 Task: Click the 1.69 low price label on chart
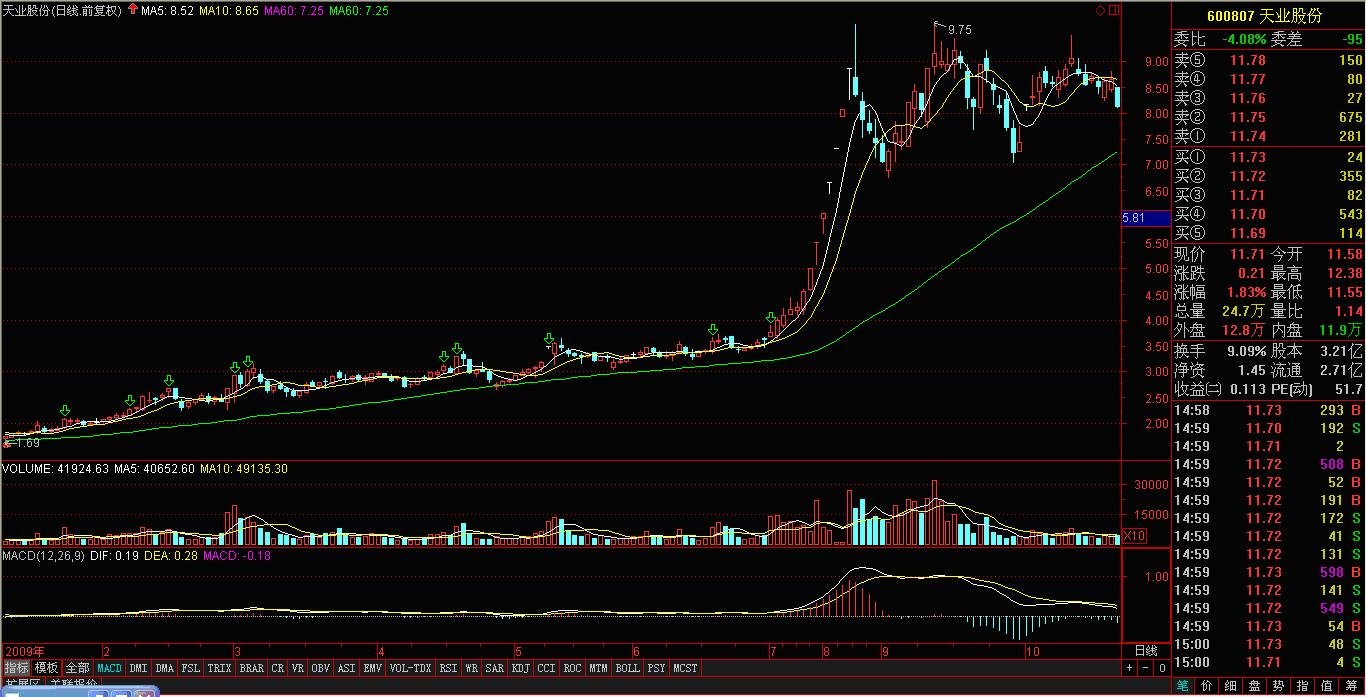click(28, 442)
